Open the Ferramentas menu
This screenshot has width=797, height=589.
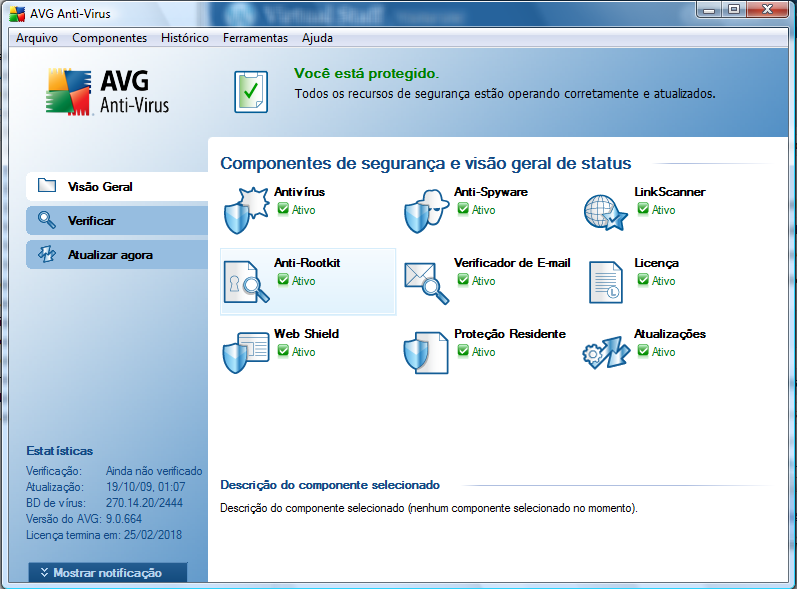tap(255, 38)
